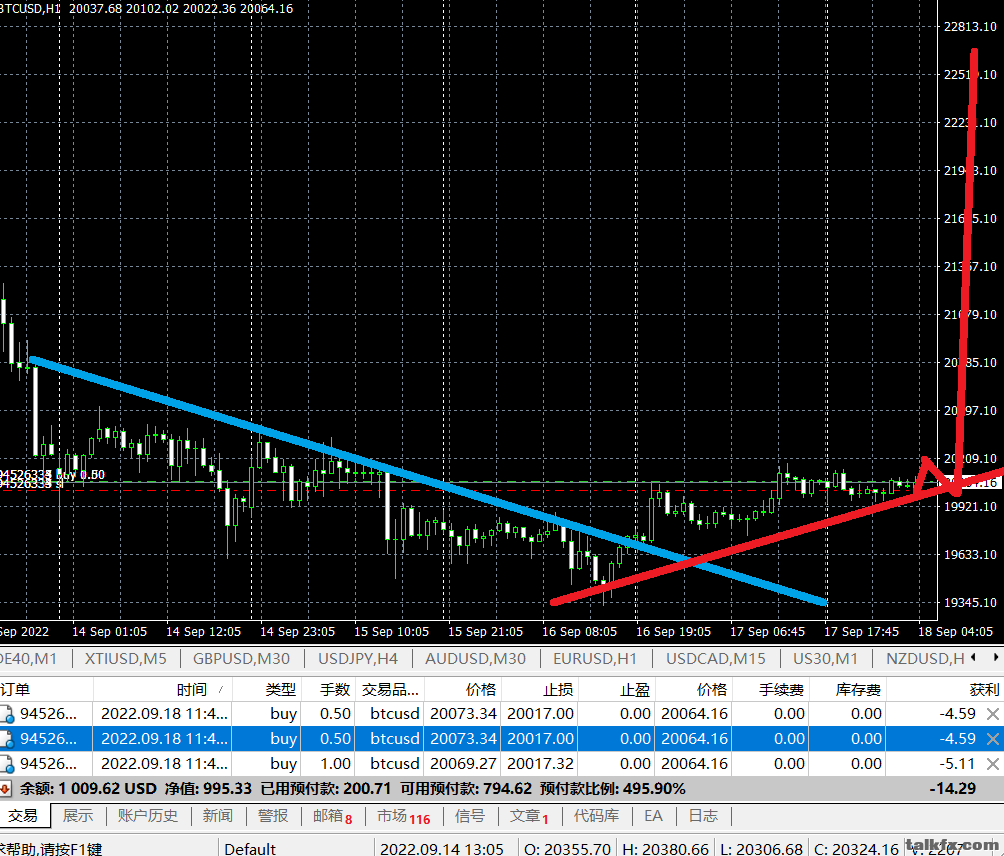Select stop loss value 20017.32
This screenshot has height=856, width=1004.
tap(540, 764)
